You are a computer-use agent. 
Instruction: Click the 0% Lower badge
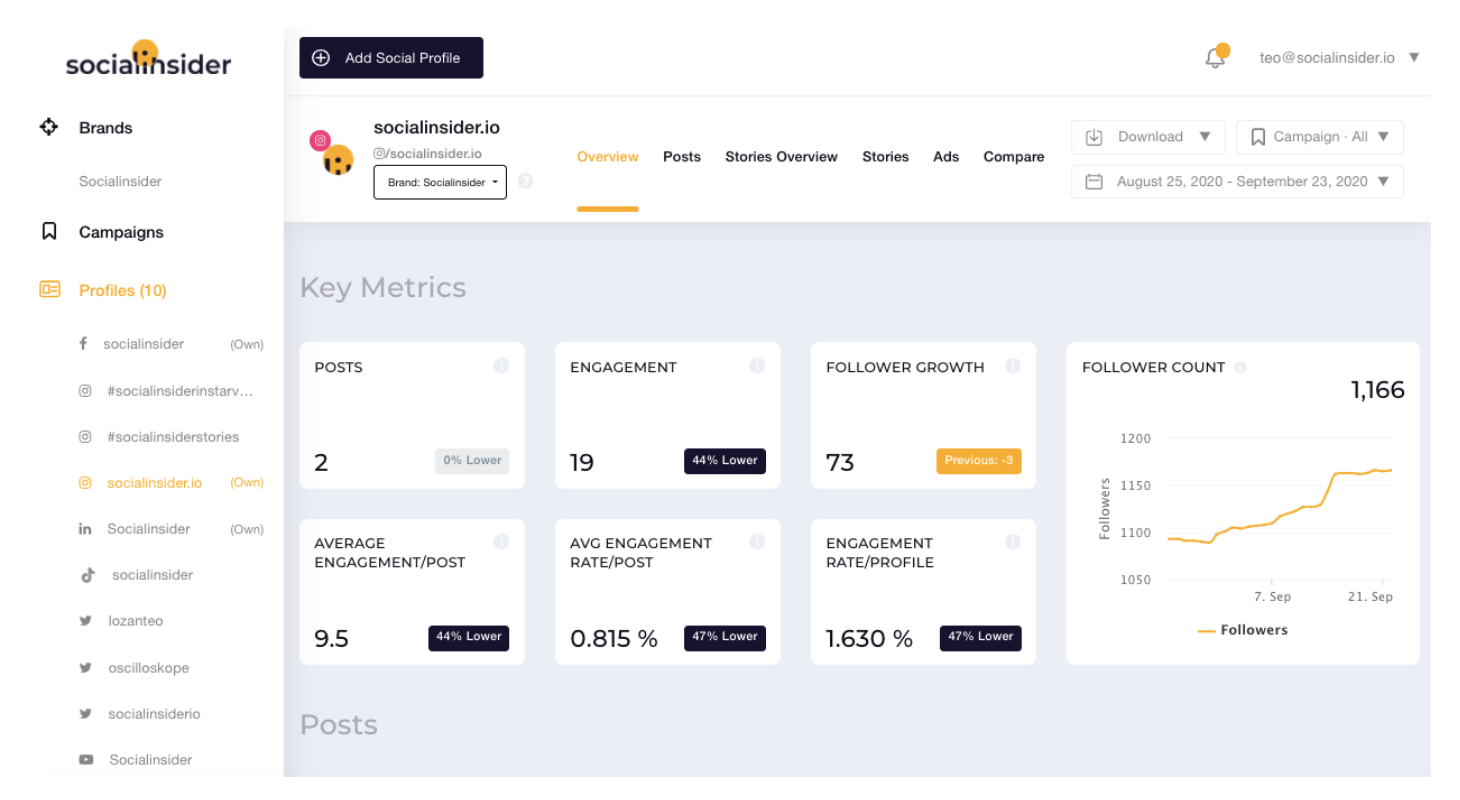tap(472, 461)
